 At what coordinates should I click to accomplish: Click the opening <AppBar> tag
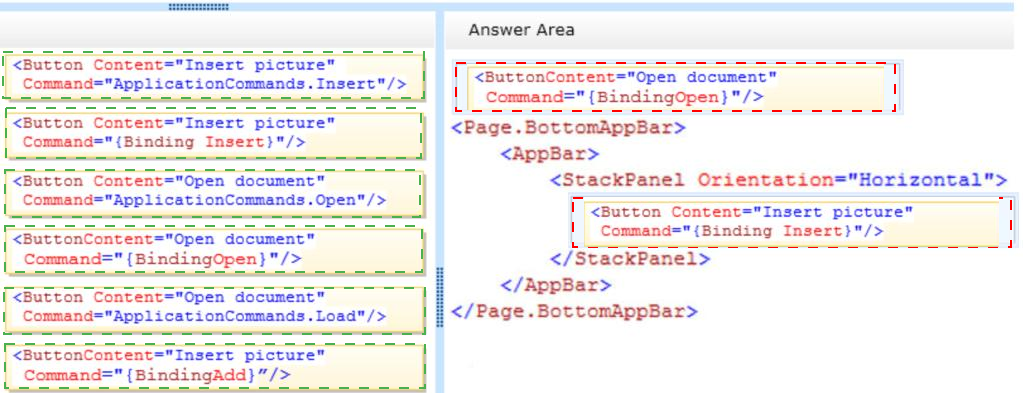point(549,154)
